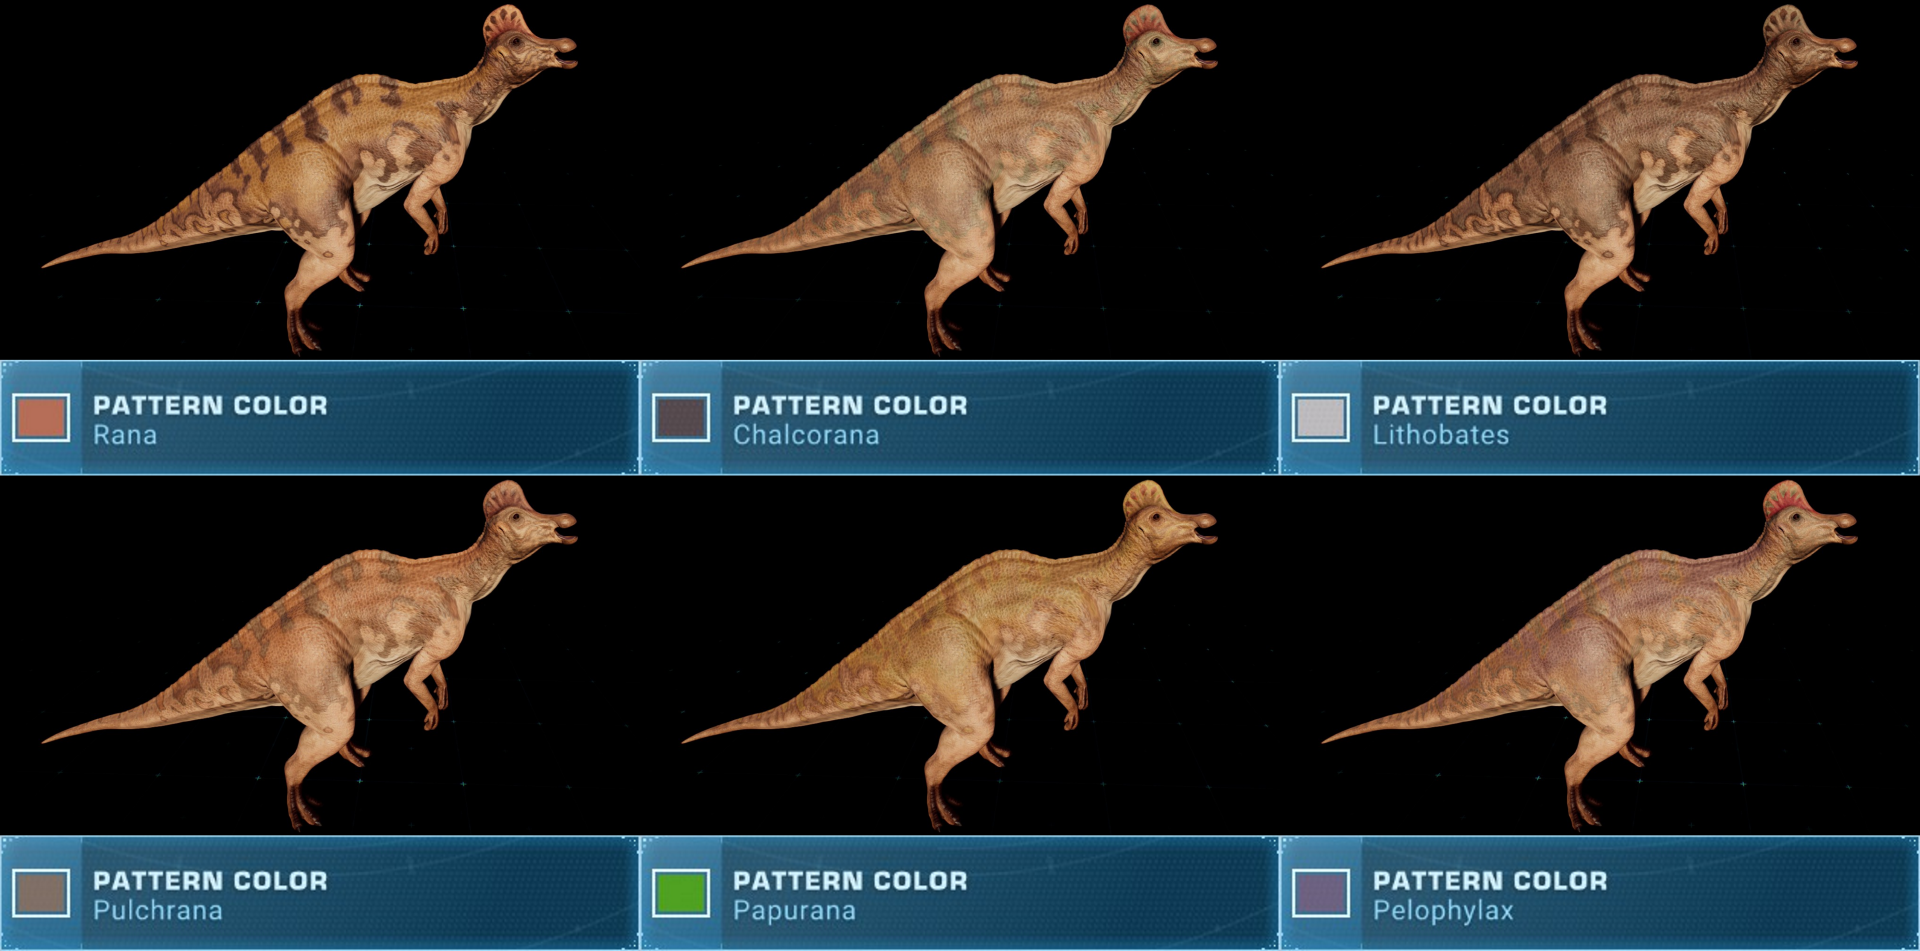
Task: Select the Pelophylax pattern color text
Action: (x=1443, y=911)
